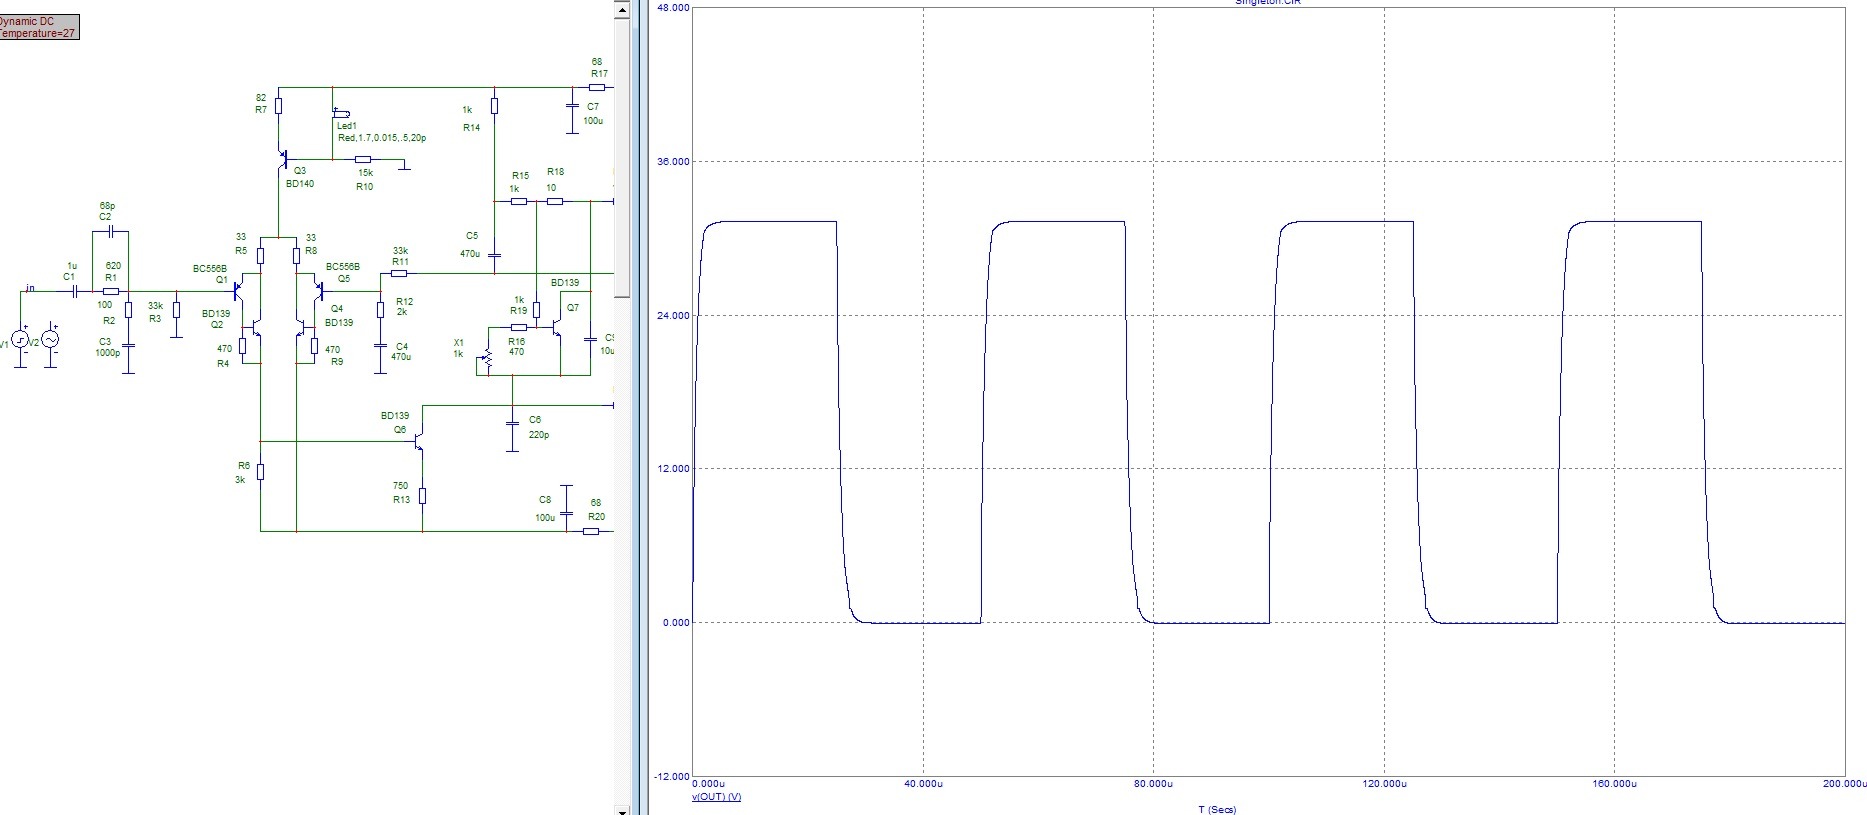Select resistor R17 68 ohm symbol
This screenshot has height=815, width=1867.
pyautogui.click(x=597, y=87)
